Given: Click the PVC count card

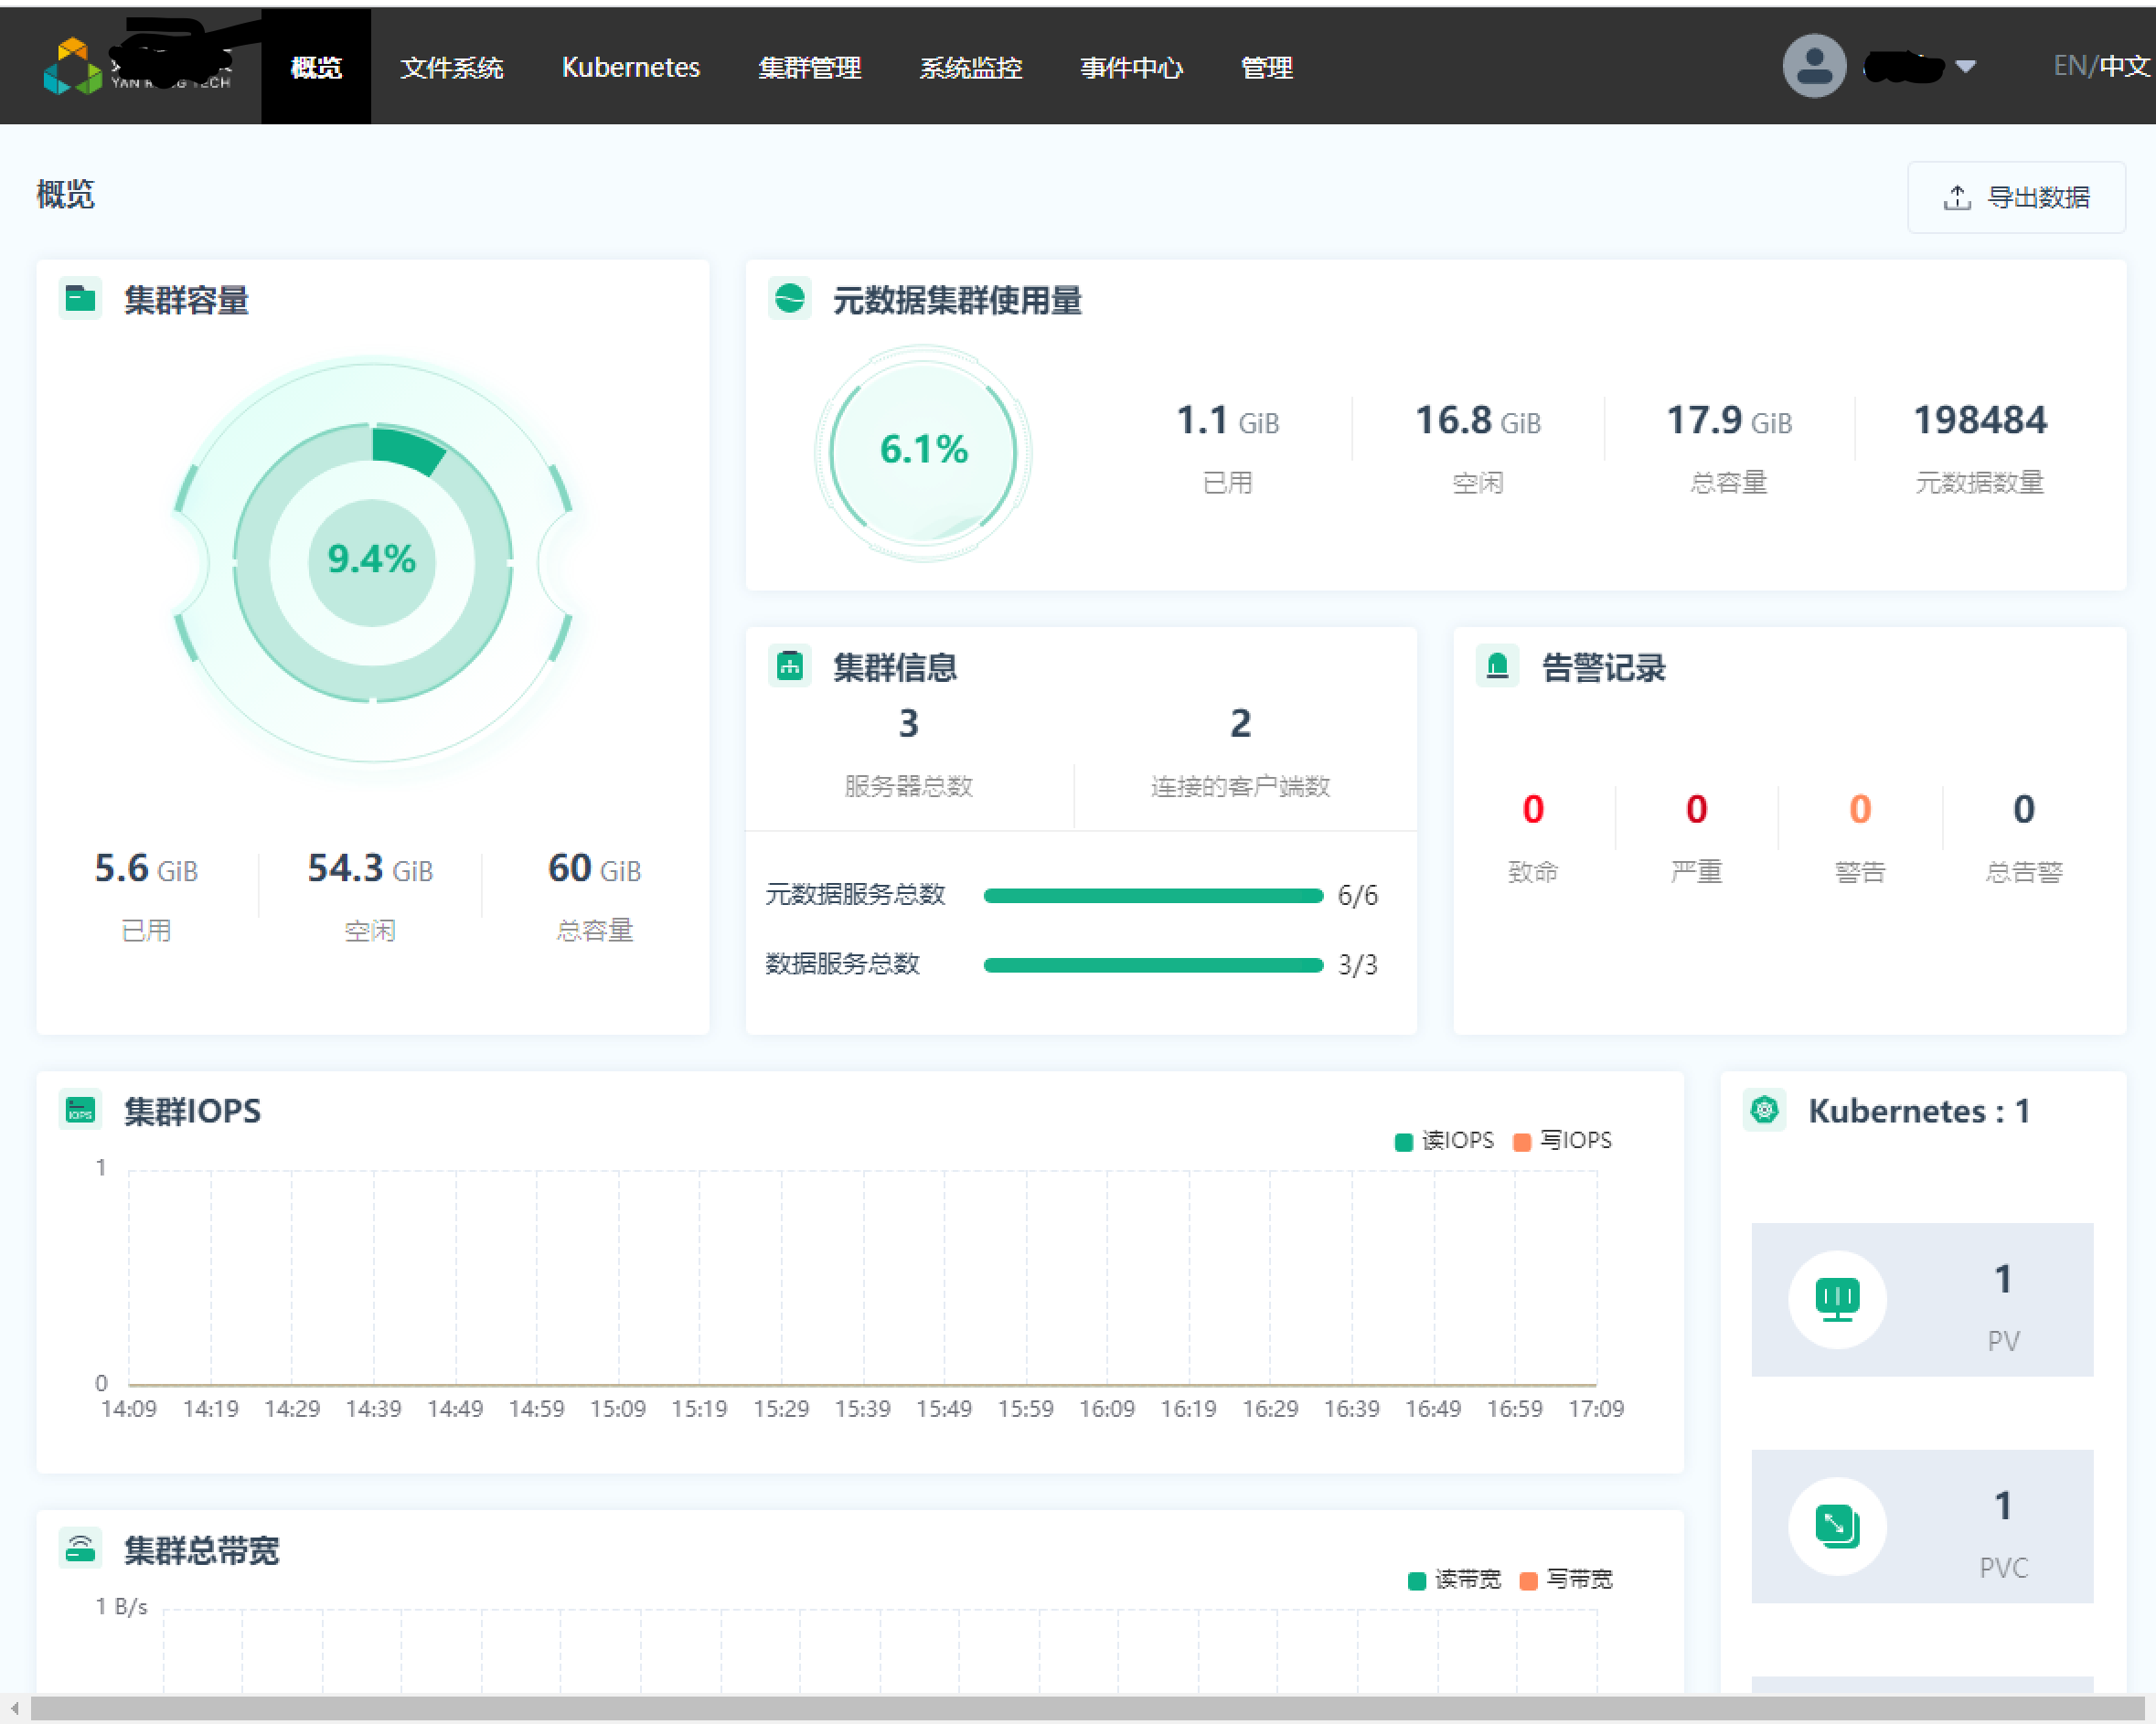Looking at the screenshot, I should (1922, 1526).
